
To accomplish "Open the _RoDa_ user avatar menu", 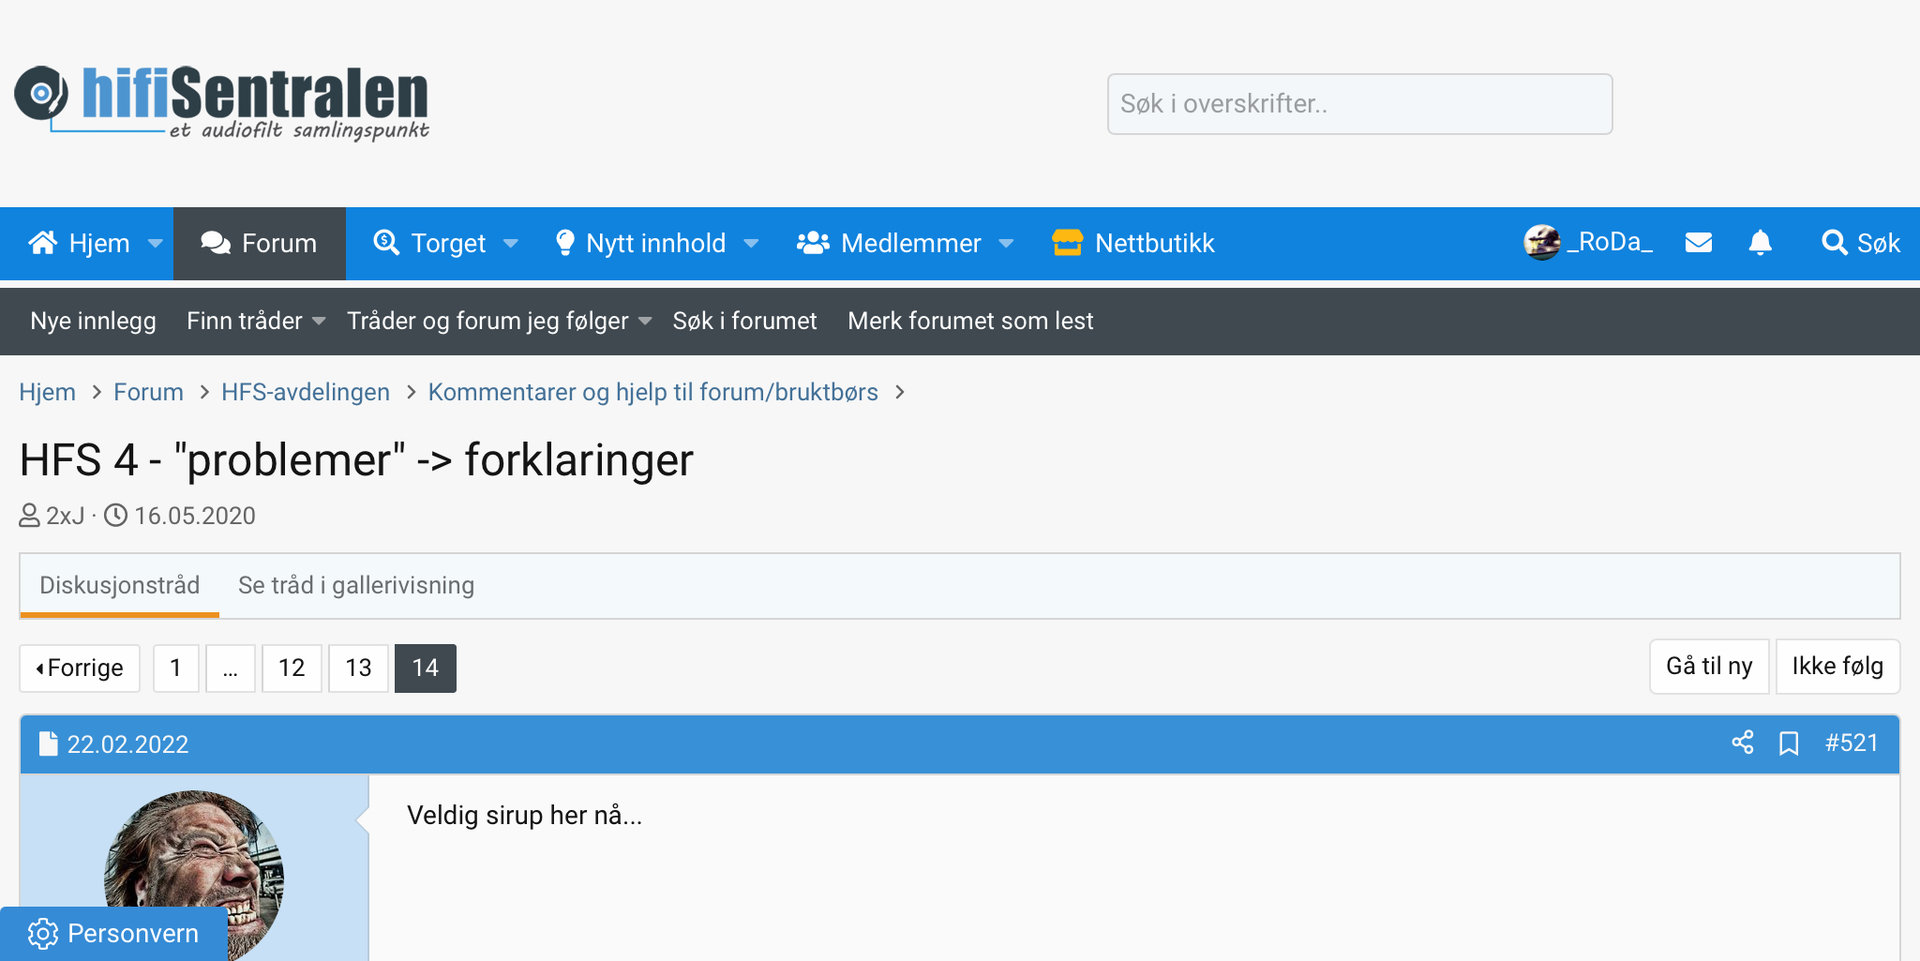I will tap(1542, 243).
